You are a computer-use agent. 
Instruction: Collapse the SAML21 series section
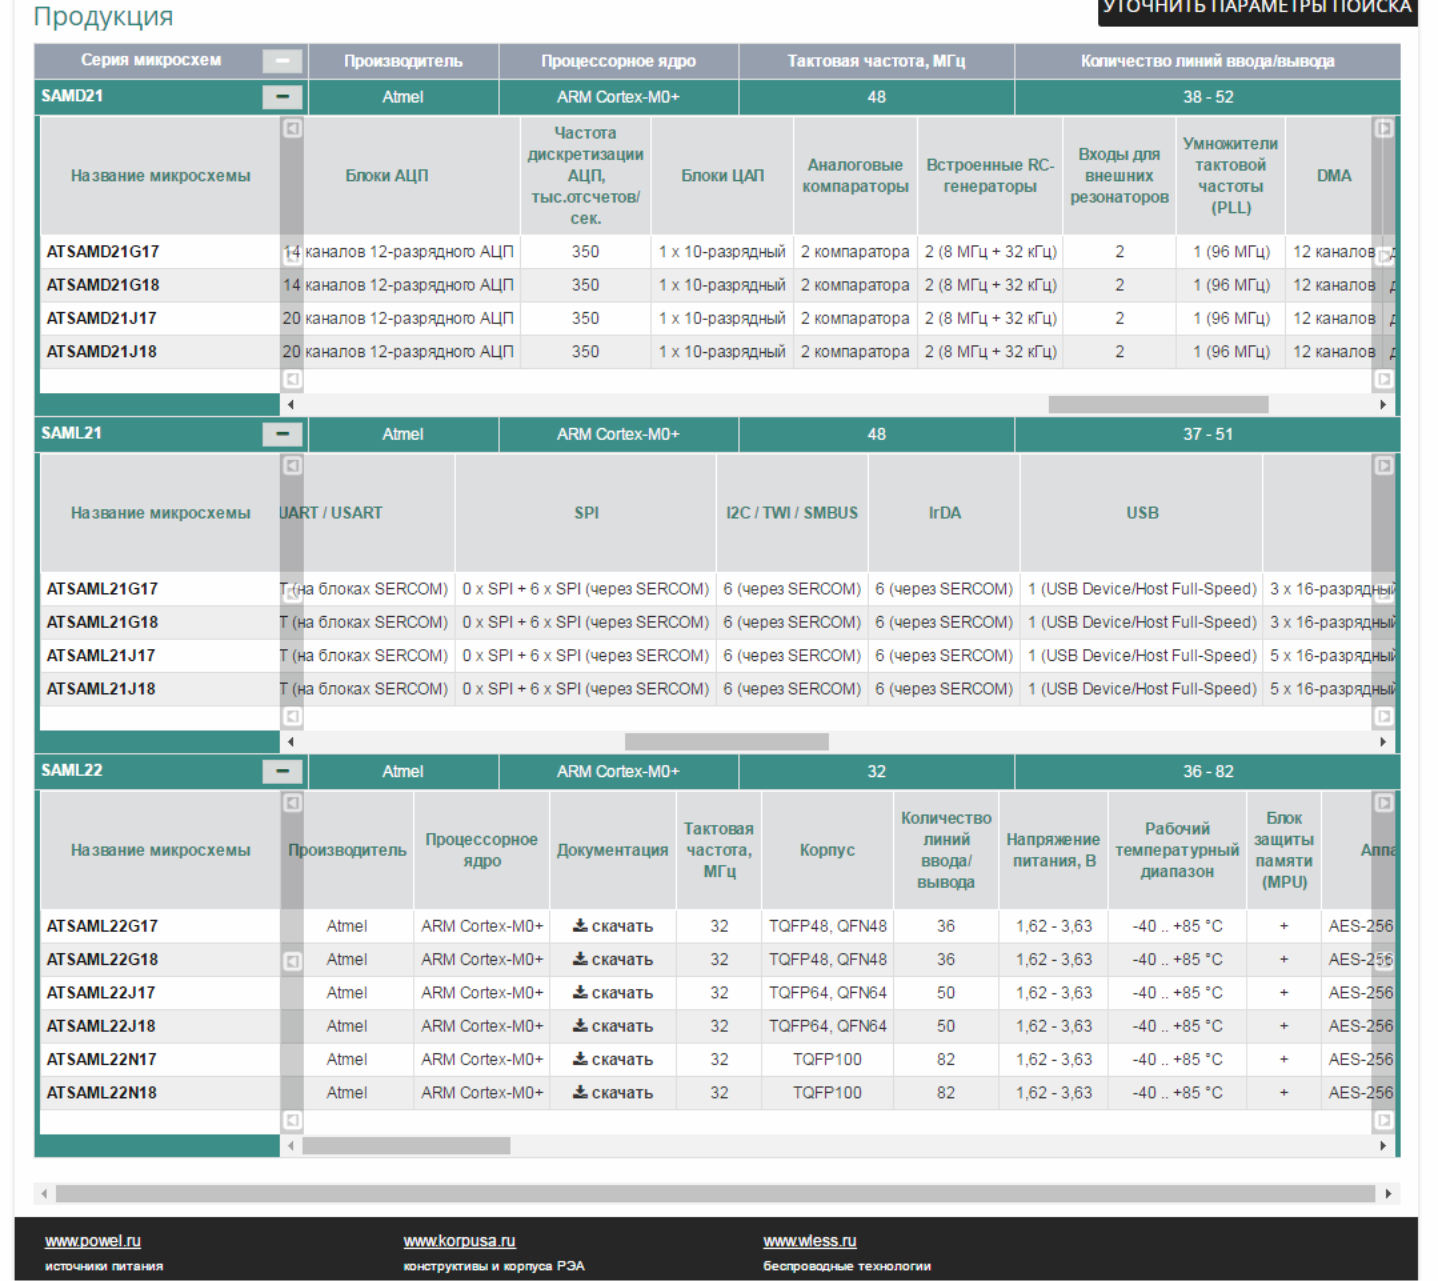click(282, 434)
